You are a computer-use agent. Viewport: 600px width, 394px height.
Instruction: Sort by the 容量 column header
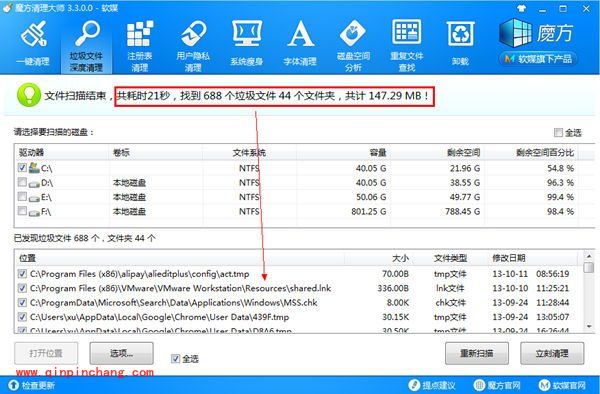coord(343,153)
